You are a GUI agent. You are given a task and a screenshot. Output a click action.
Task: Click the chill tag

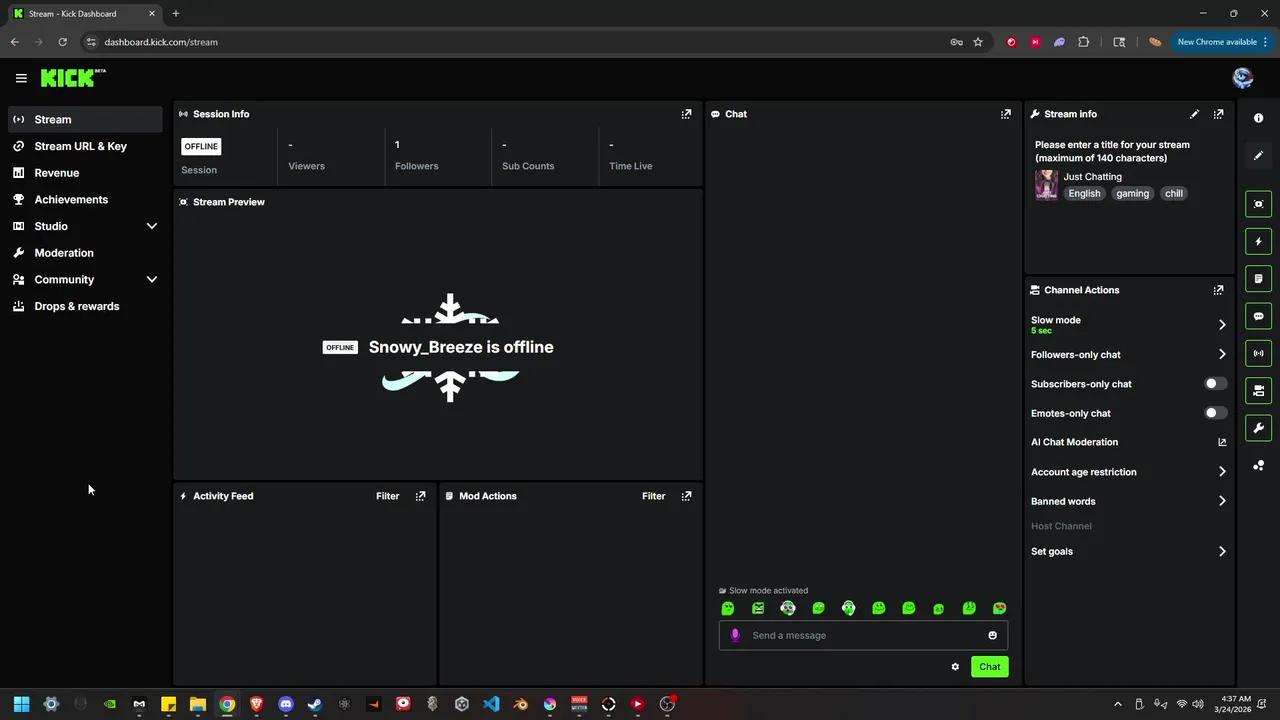click(x=1174, y=193)
